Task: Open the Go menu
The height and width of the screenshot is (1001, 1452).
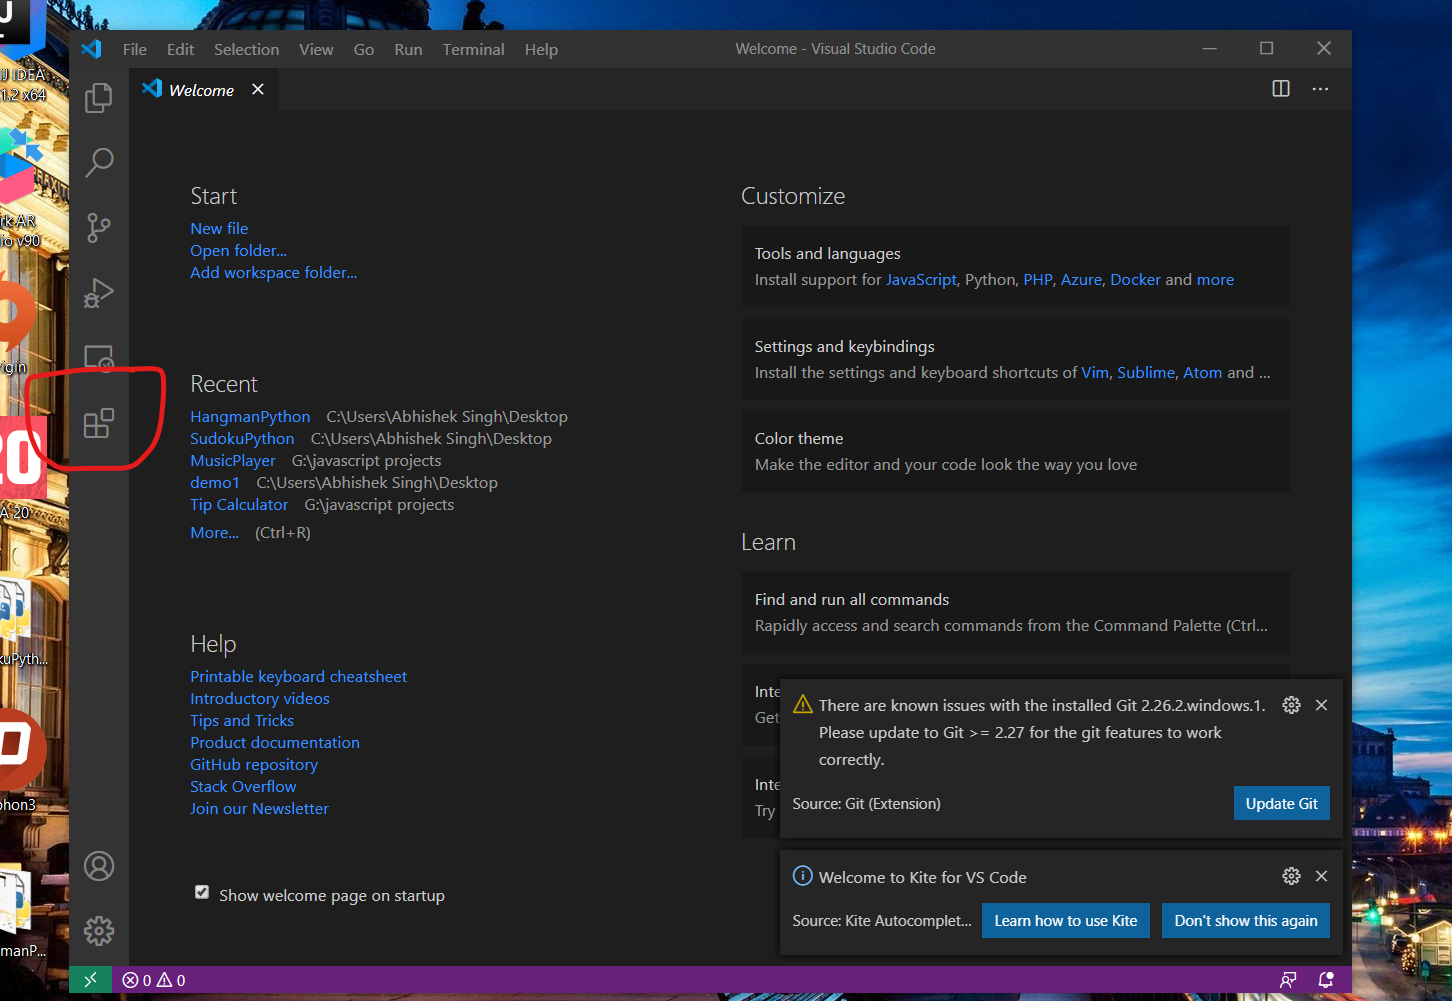Action: click(364, 49)
